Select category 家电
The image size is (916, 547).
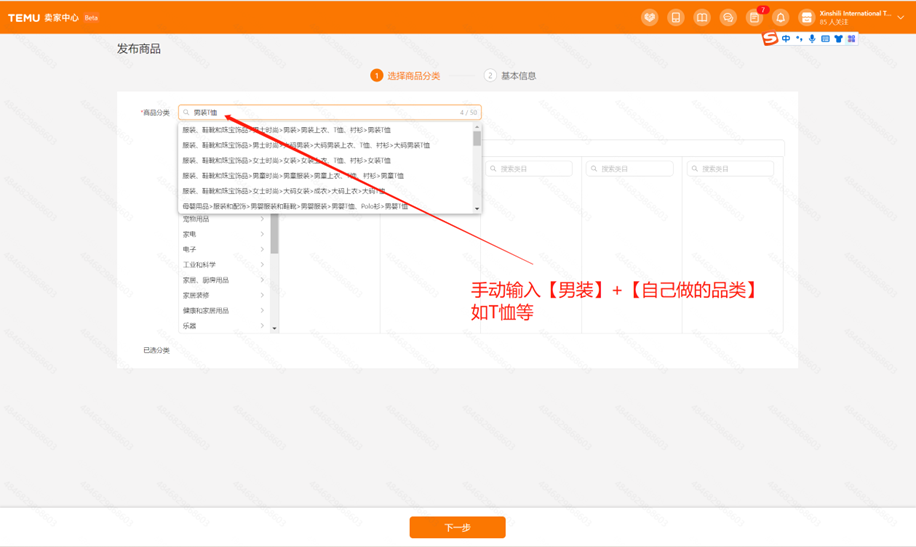click(x=189, y=234)
